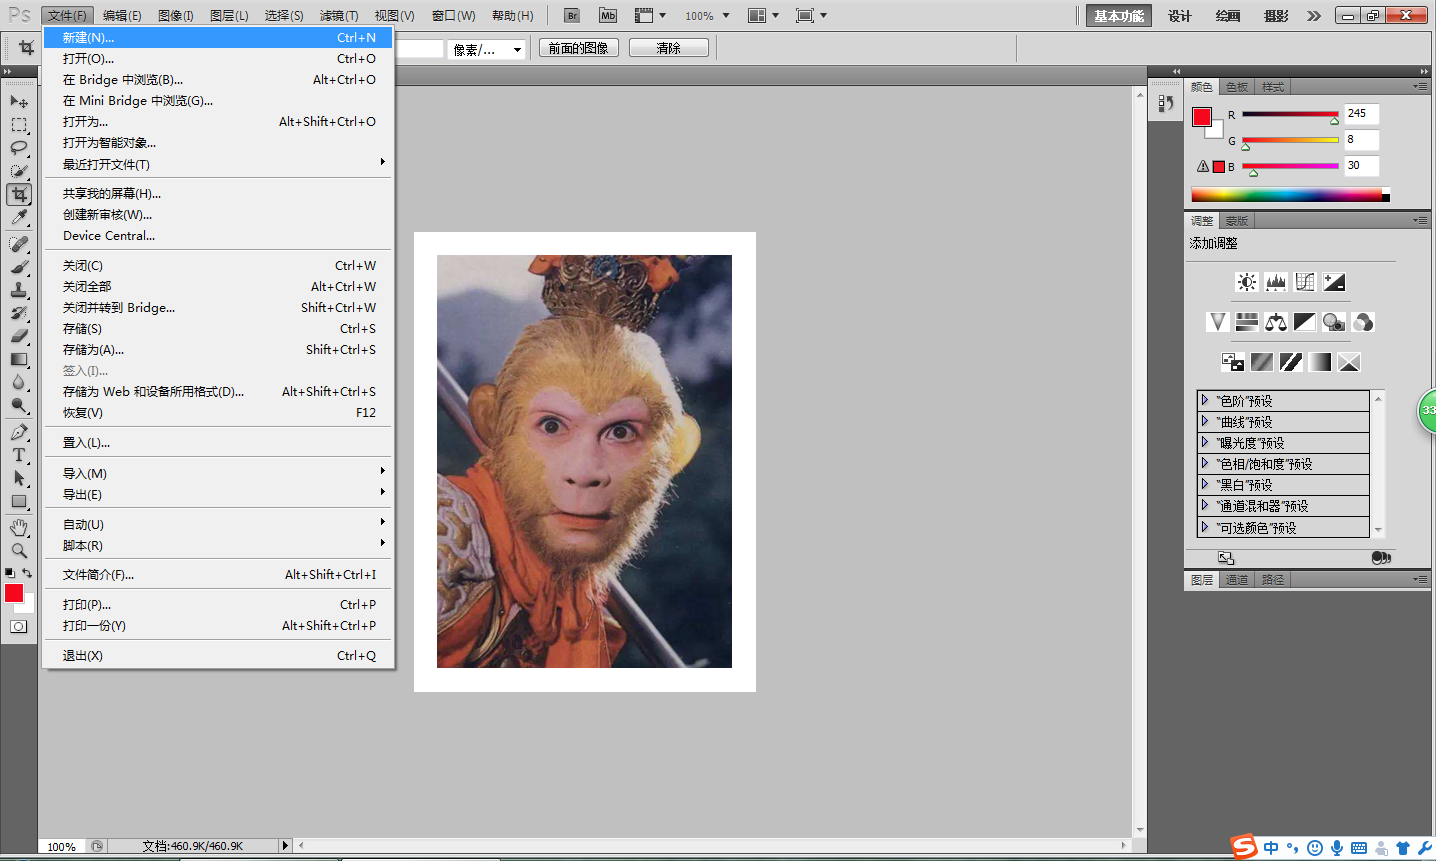Viewport: 1436px width, 861px height.
Task: Select the Zoom tool in the toolbox
Action: tap(19, 551)
